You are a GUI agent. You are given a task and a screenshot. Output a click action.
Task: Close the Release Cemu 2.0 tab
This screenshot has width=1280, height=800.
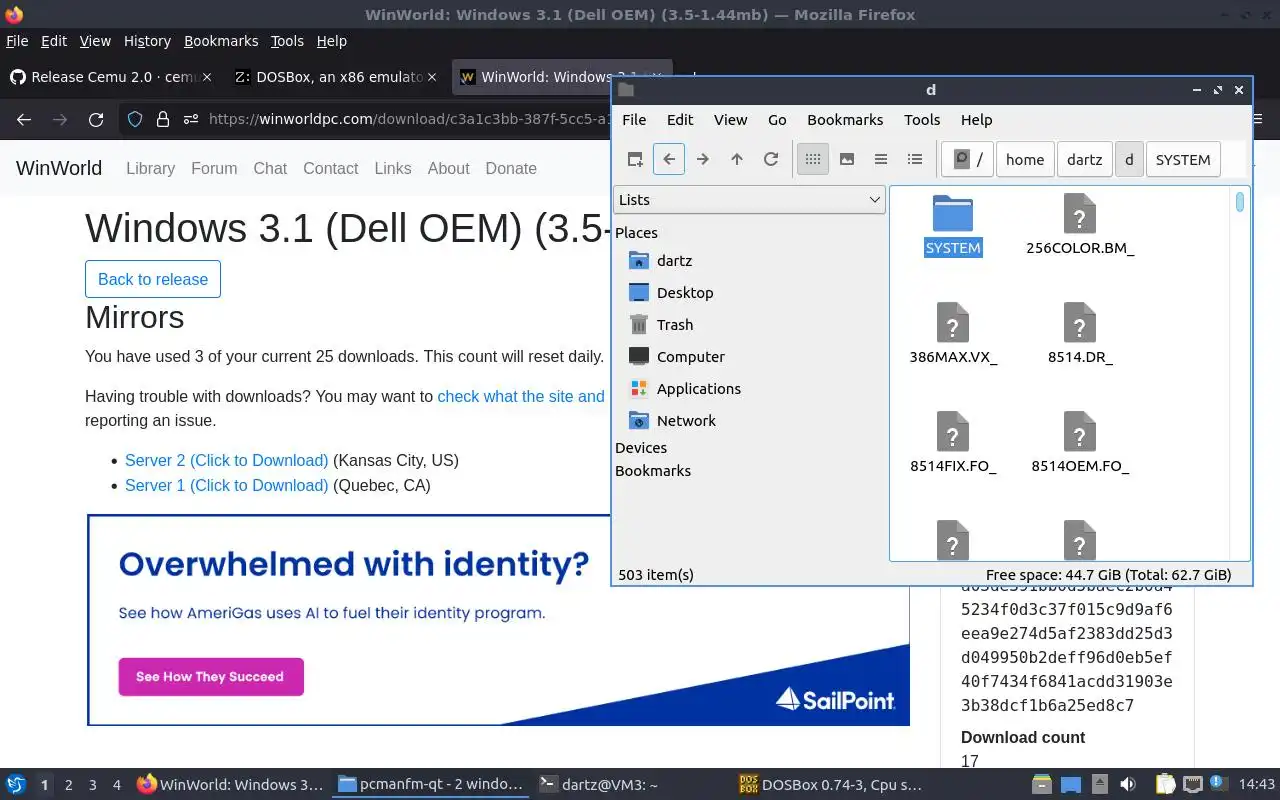coord(206,77)
